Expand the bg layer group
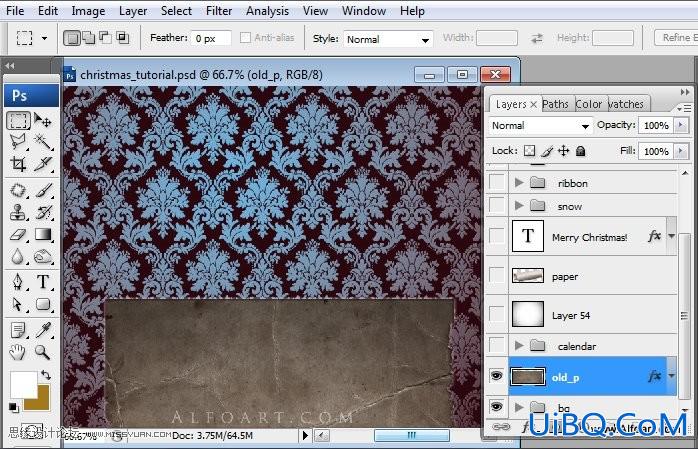 (519, 407)
